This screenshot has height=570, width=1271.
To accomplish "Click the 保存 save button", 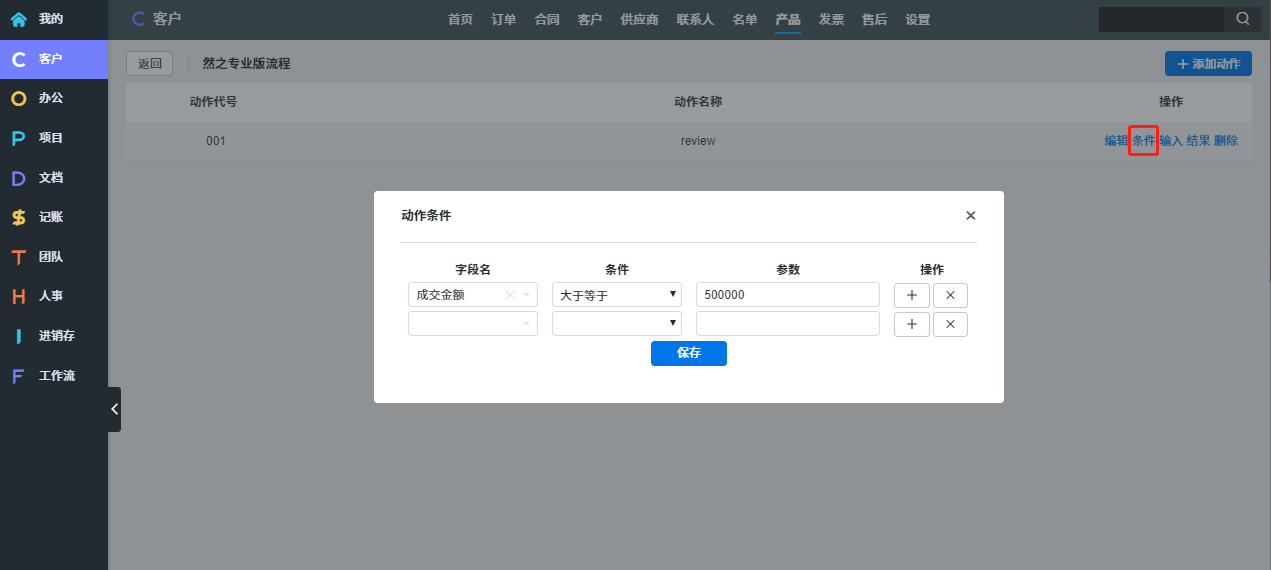I will [688, 353].
